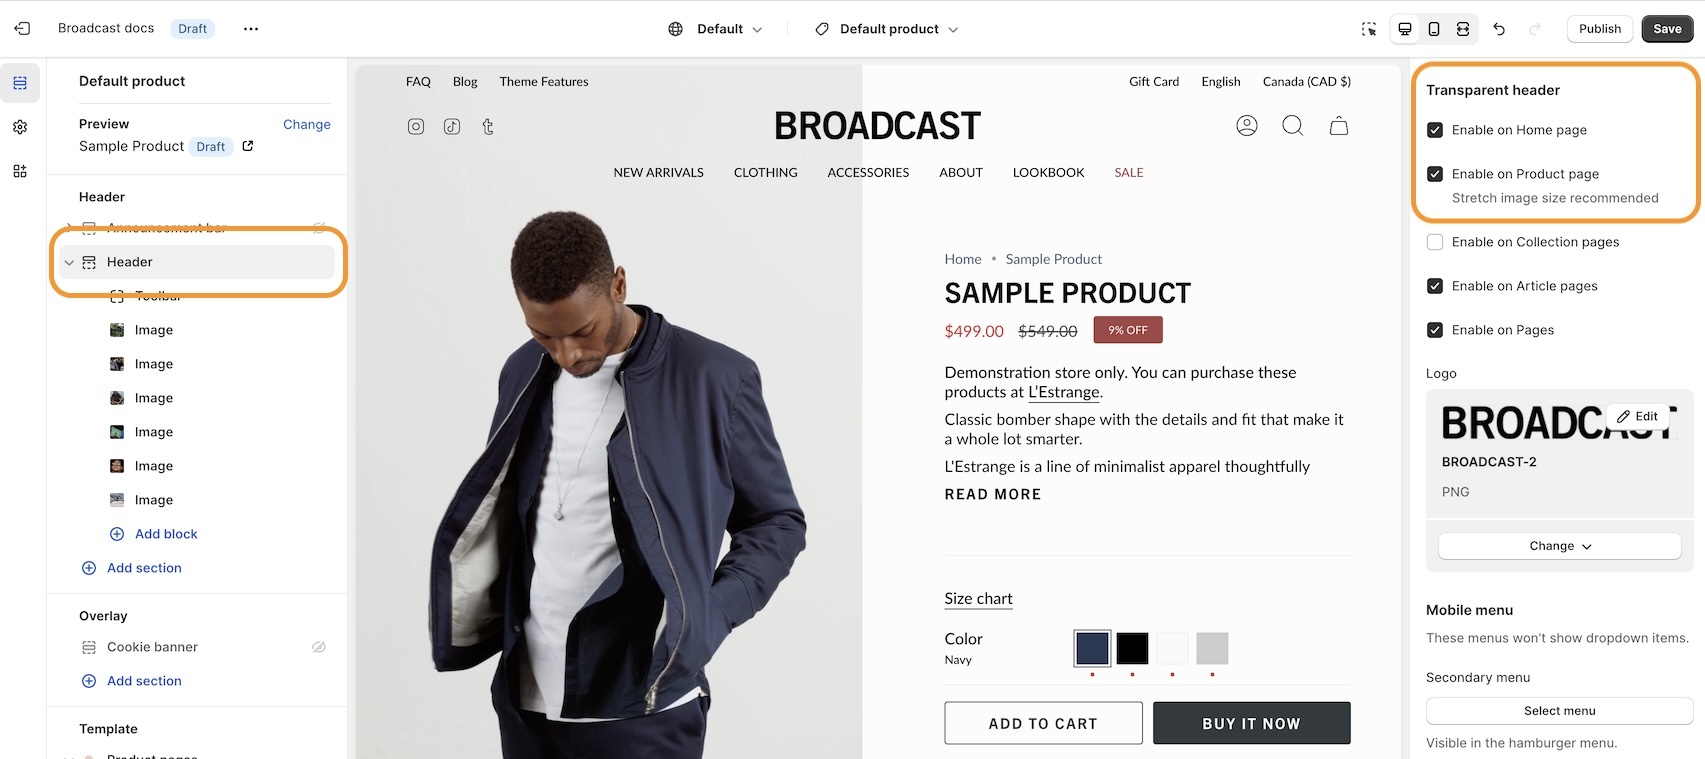Screen dimensions: 1705x759
Task: Switch to mobile preview view
Action: tap(1434, 29)
